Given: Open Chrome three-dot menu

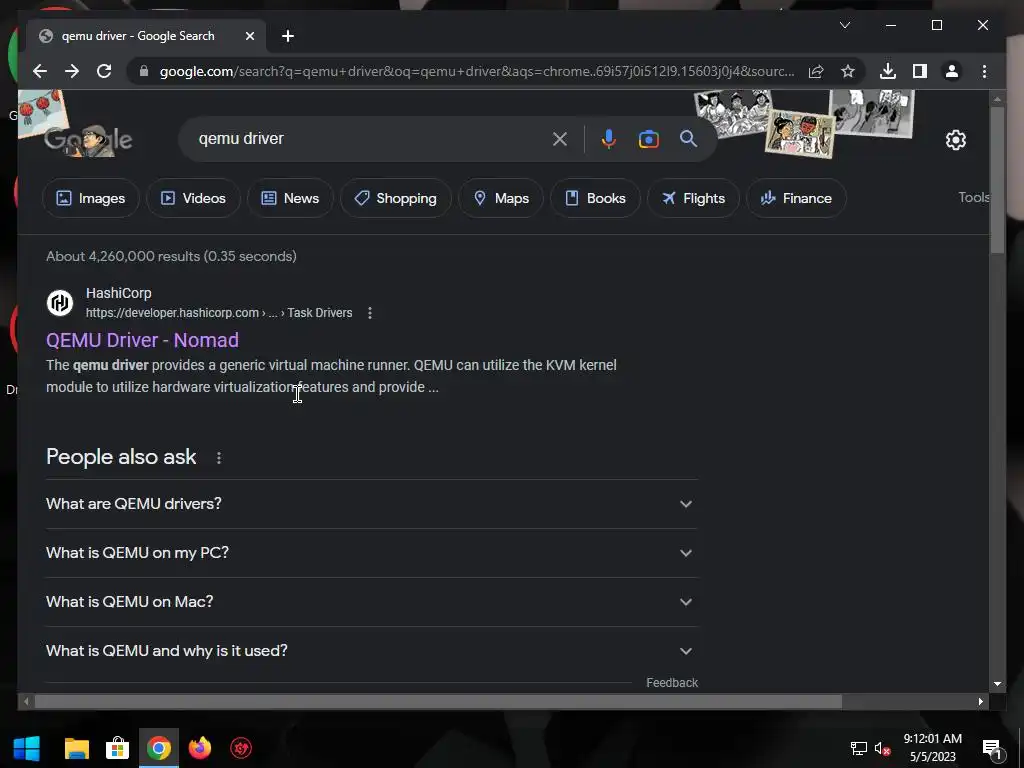Looking at the screenshot, I should coord(984,71).
